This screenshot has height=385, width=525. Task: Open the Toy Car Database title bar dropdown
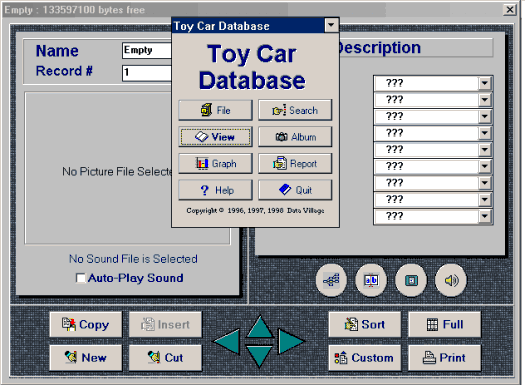click(331, 25)
